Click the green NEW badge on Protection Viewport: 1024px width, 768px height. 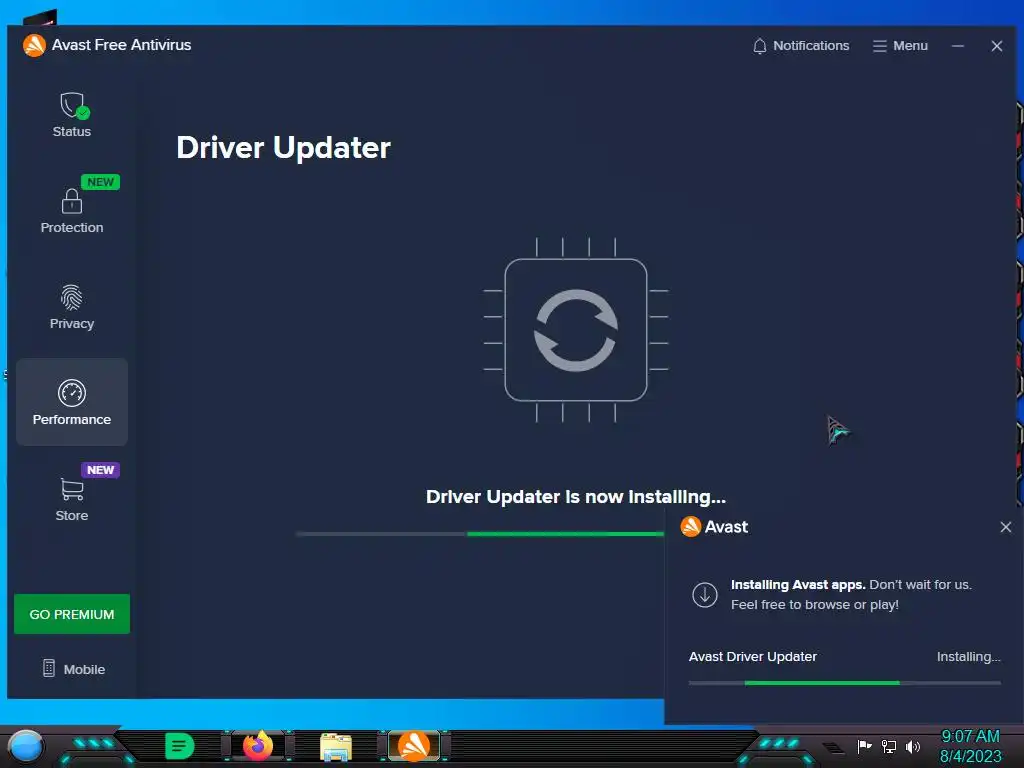(101, 182)
